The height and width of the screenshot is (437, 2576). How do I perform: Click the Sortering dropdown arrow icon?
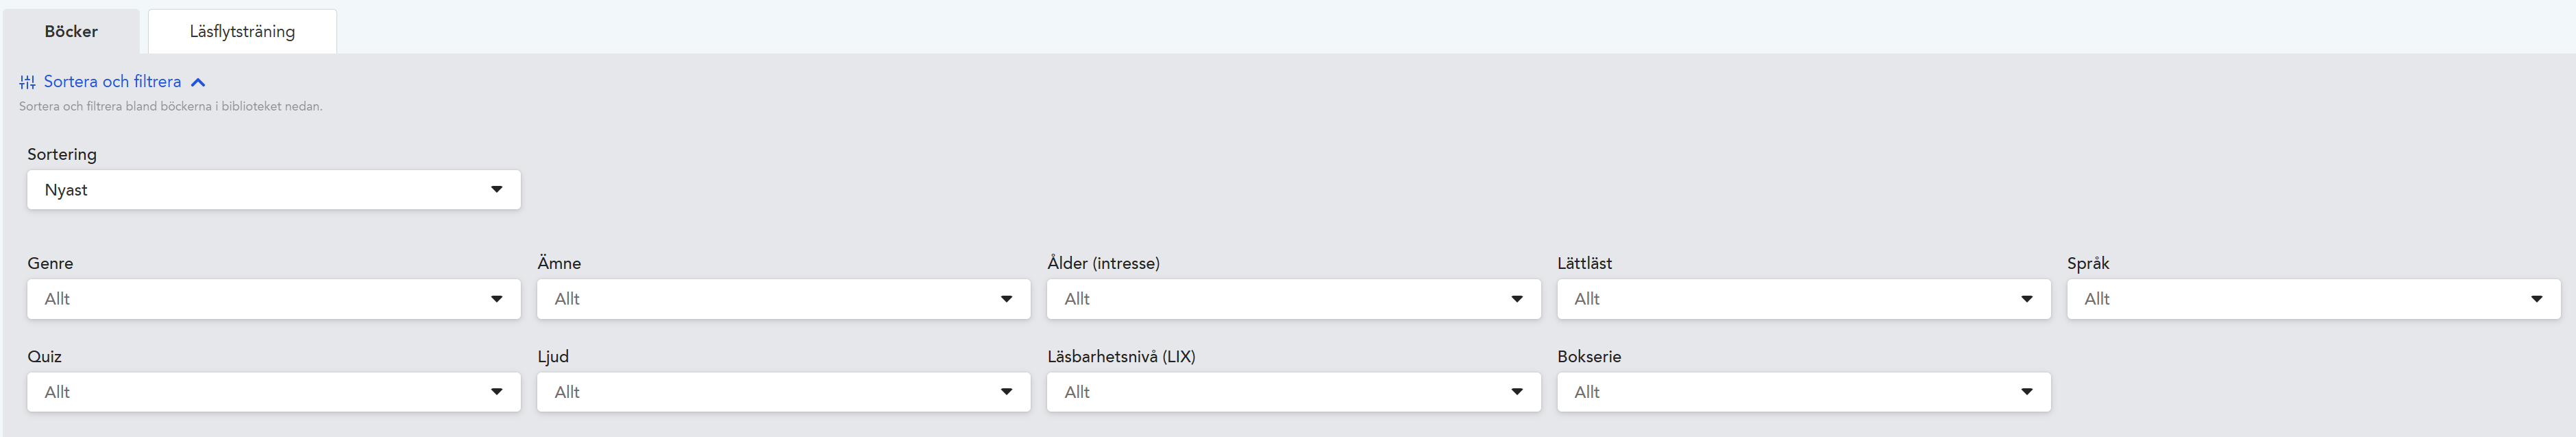tap(497, 189)
